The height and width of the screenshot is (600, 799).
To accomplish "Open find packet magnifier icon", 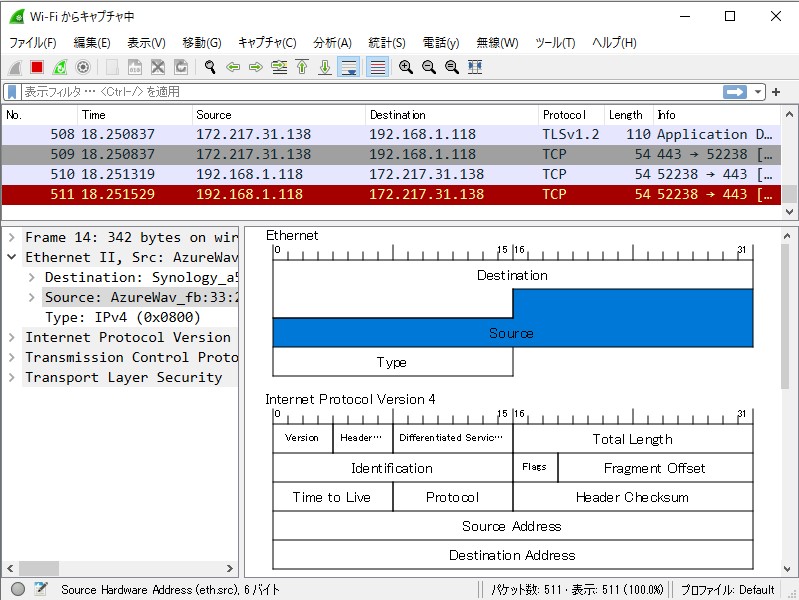I will click(209, 67).
